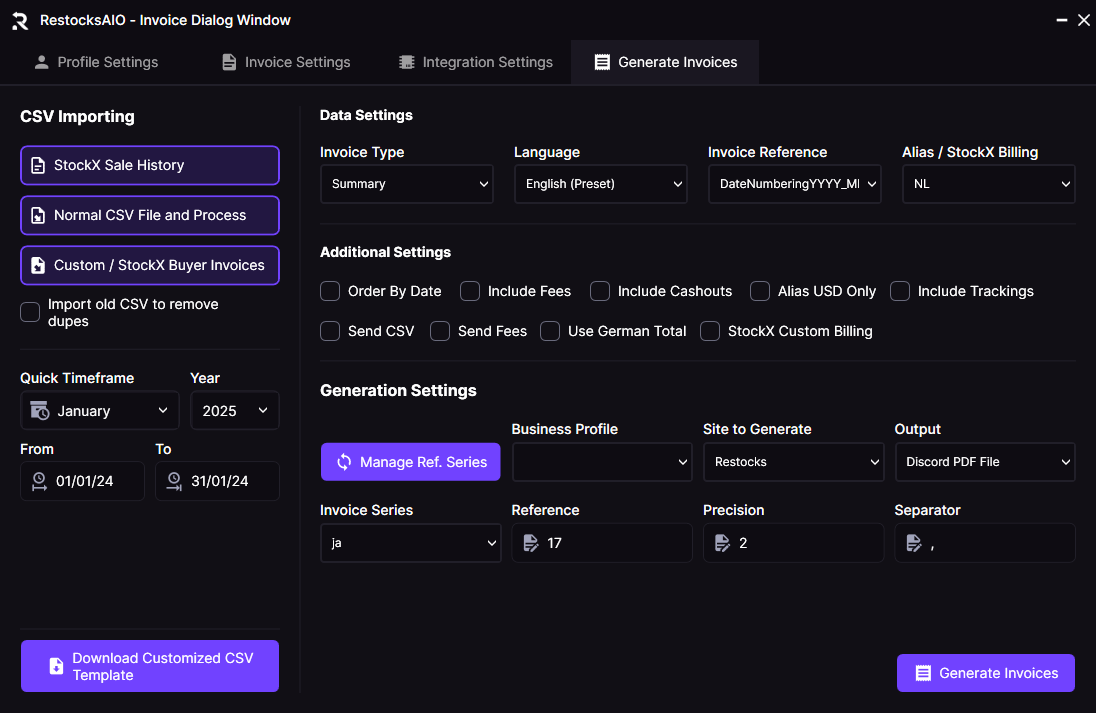
Task: Click the StockX Sale History button
Action: [150, 166]
